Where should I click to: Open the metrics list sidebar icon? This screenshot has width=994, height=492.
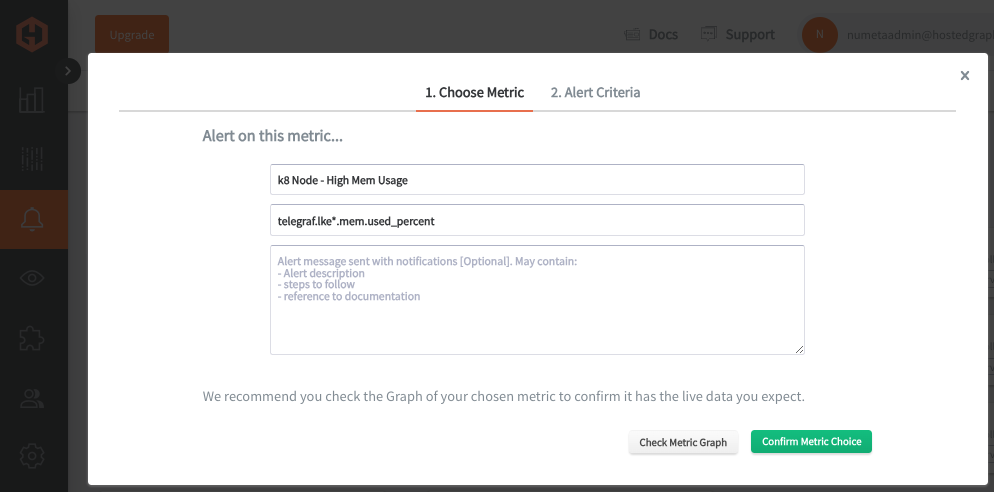coord(32,159)
